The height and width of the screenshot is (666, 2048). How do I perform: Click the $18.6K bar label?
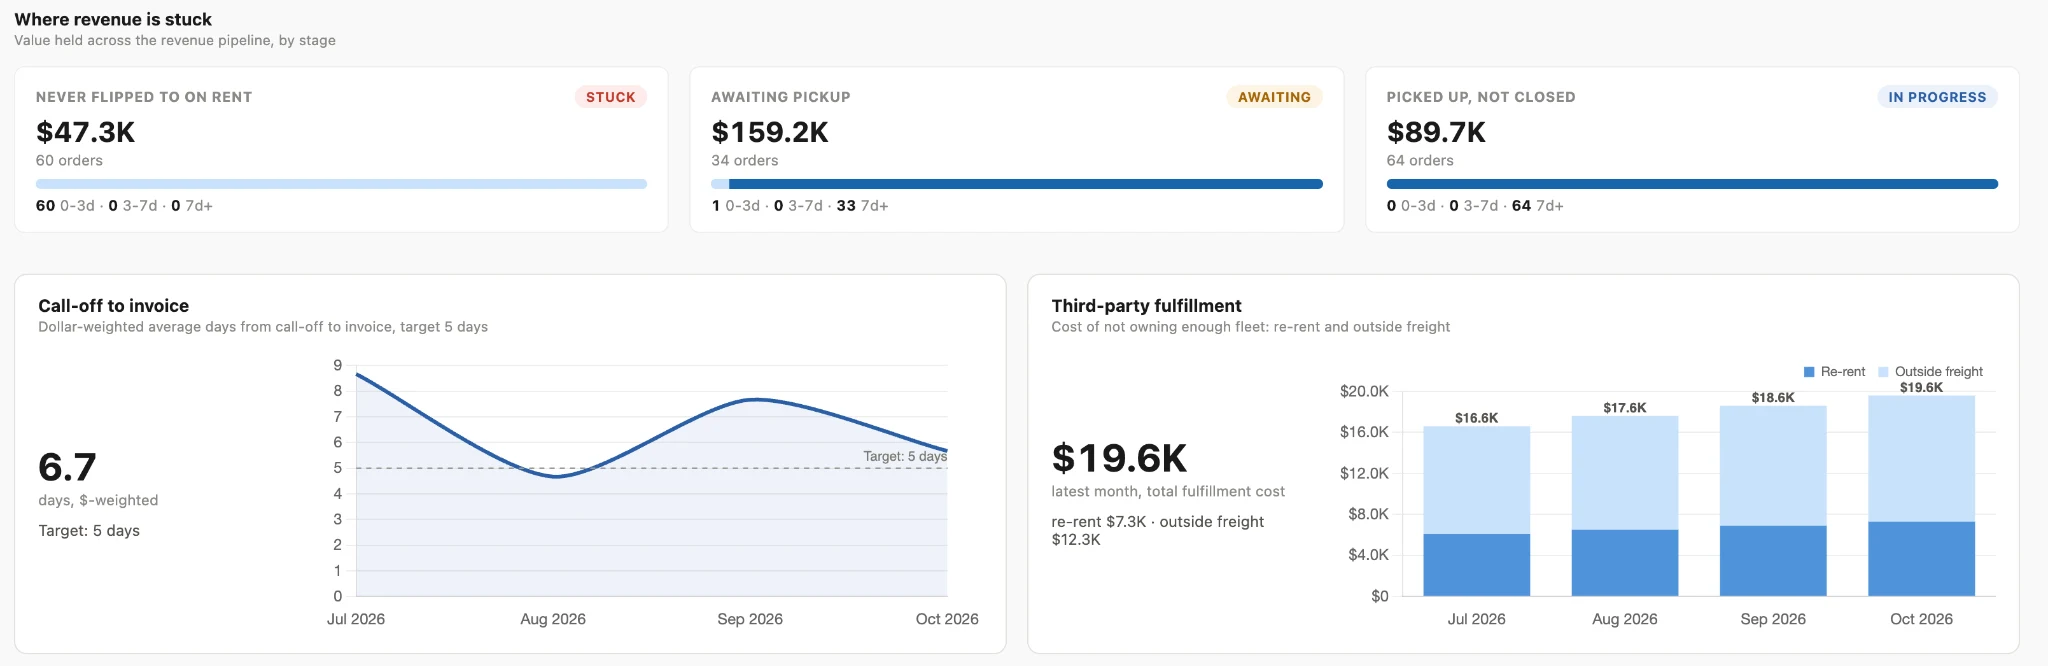[1773, 398]
